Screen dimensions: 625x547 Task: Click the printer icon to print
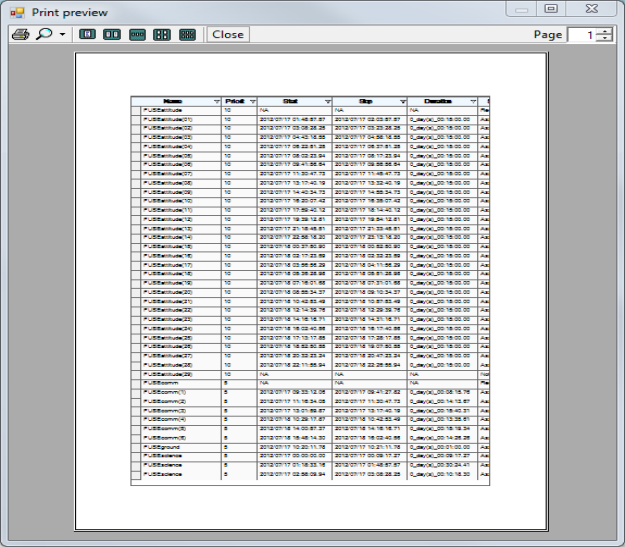click(x=19, y=34)
